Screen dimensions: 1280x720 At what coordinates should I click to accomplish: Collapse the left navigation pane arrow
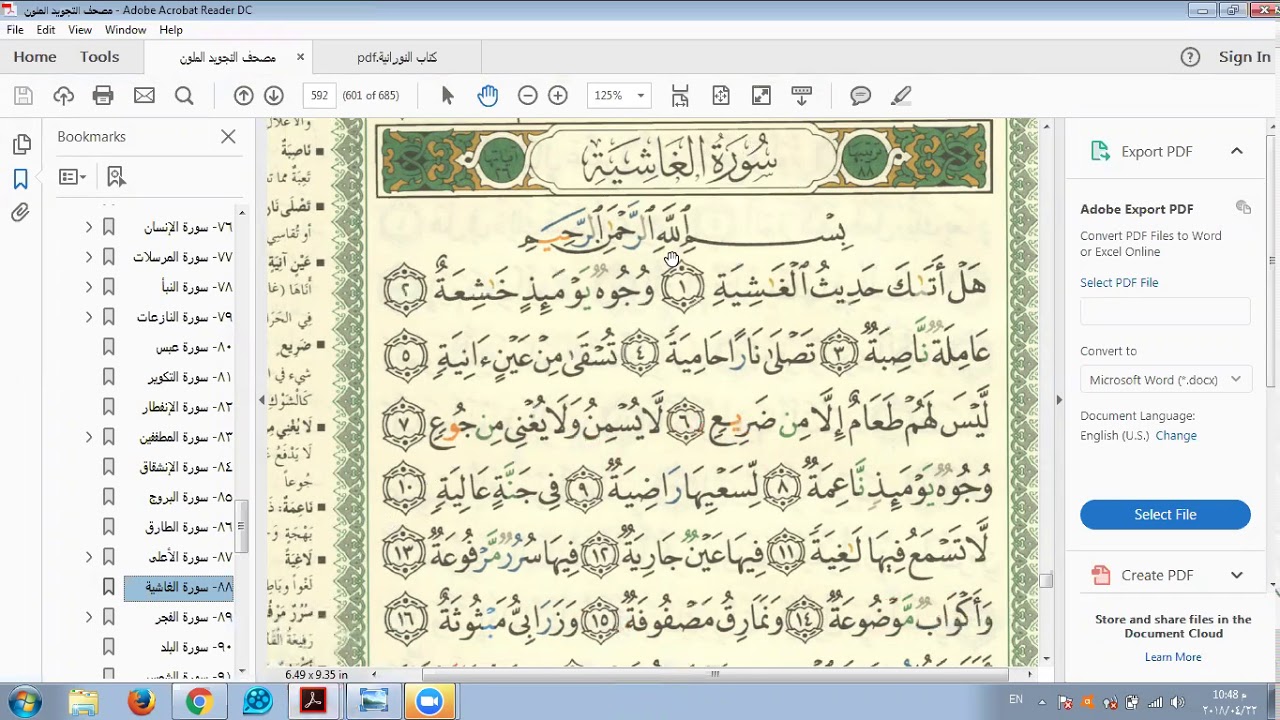[x=262, y=400]
